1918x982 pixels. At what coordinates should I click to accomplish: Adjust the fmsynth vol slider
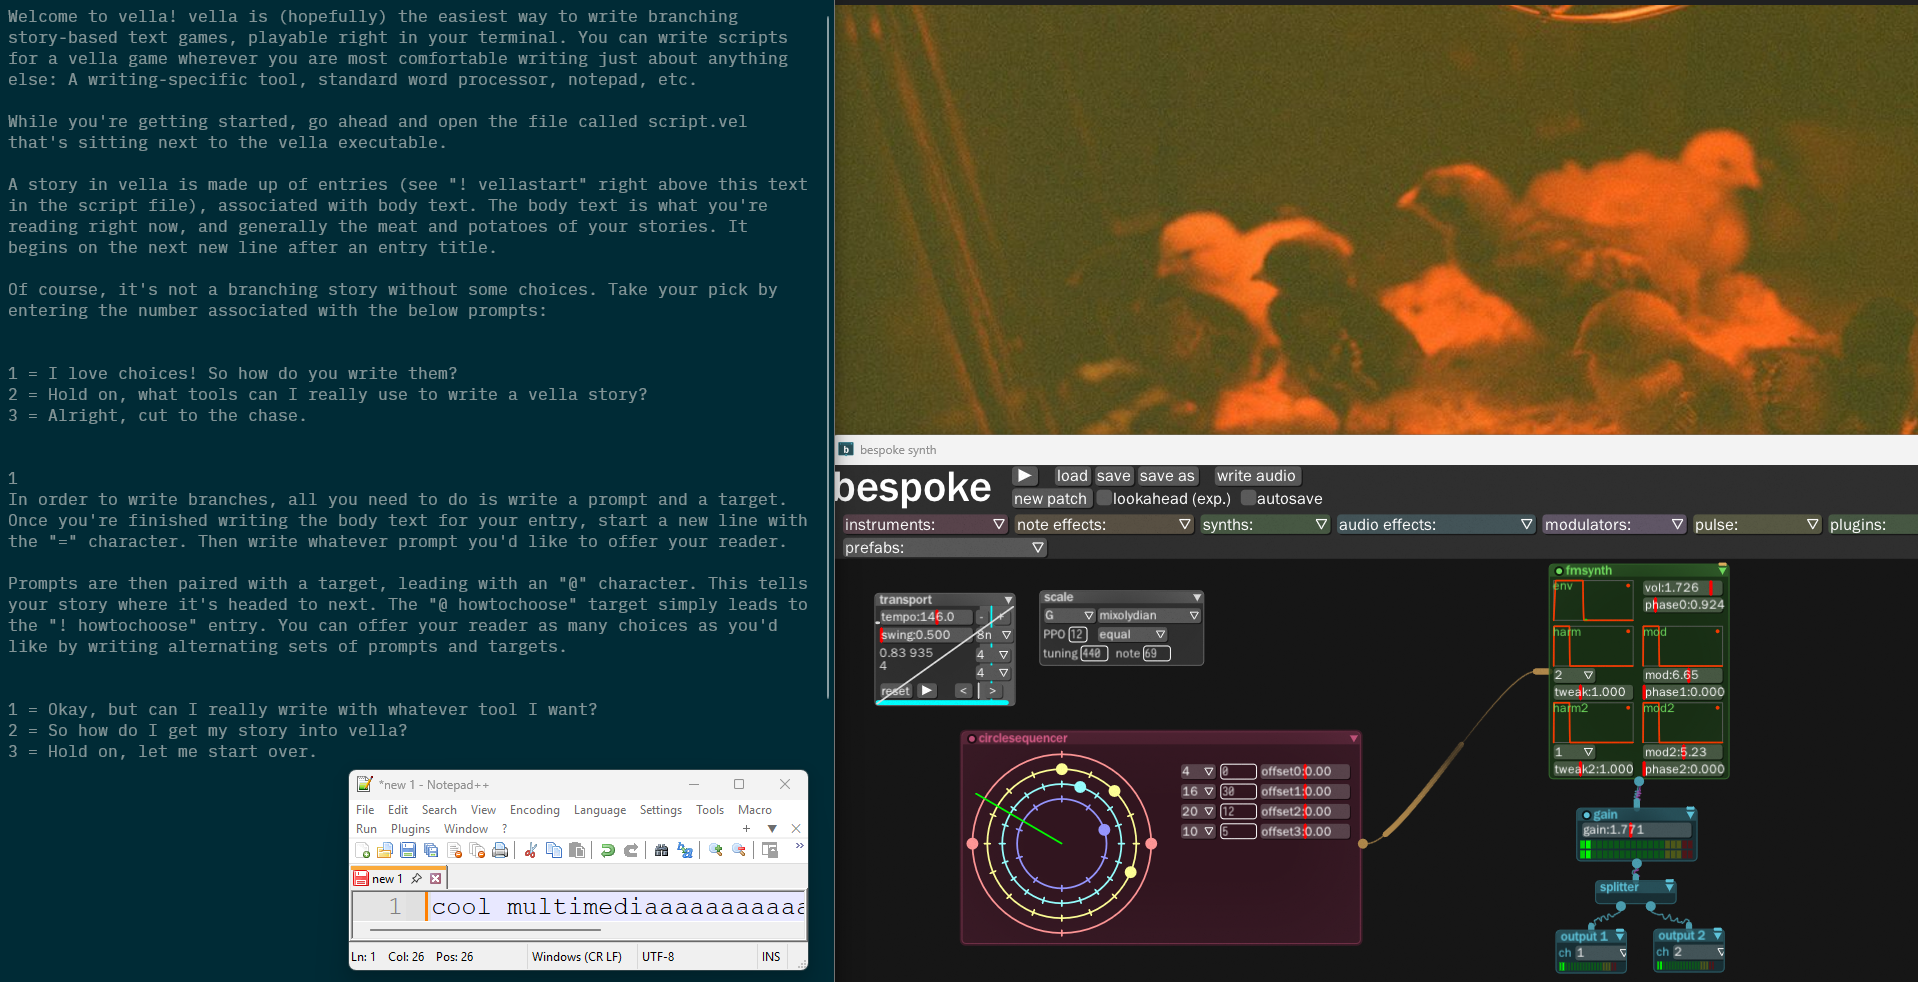[1683, 588]
